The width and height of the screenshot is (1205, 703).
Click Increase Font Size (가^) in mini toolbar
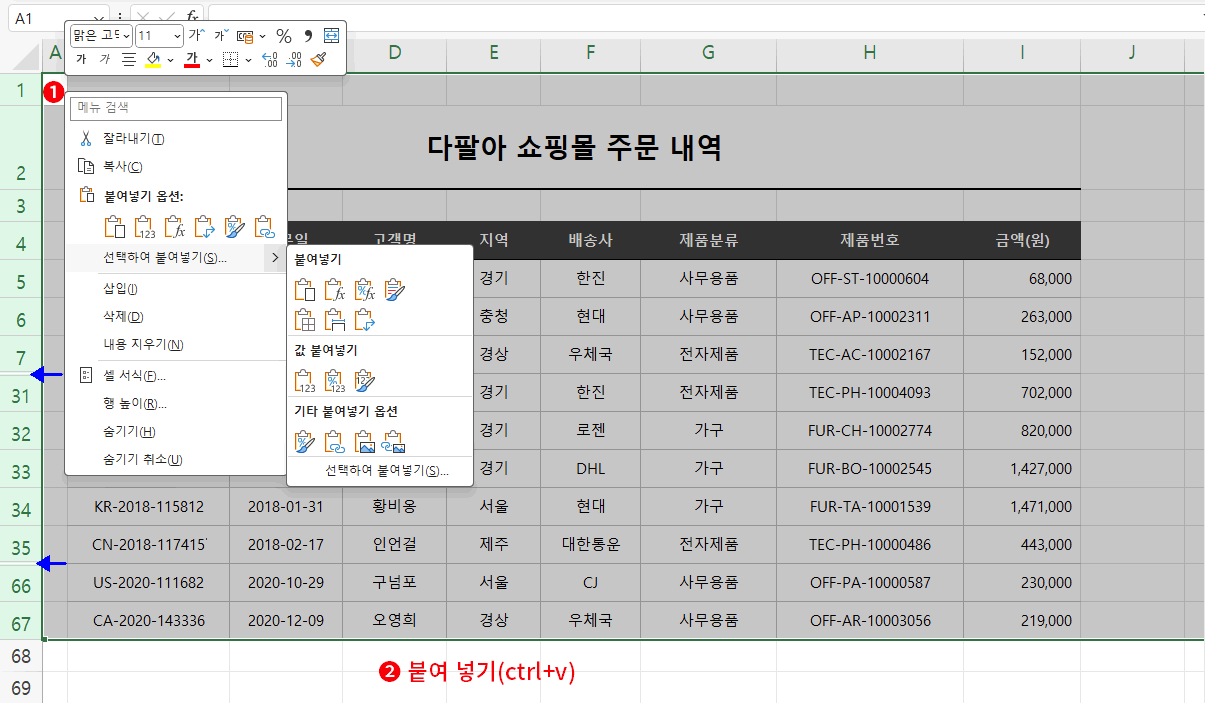tap(197, 35)
